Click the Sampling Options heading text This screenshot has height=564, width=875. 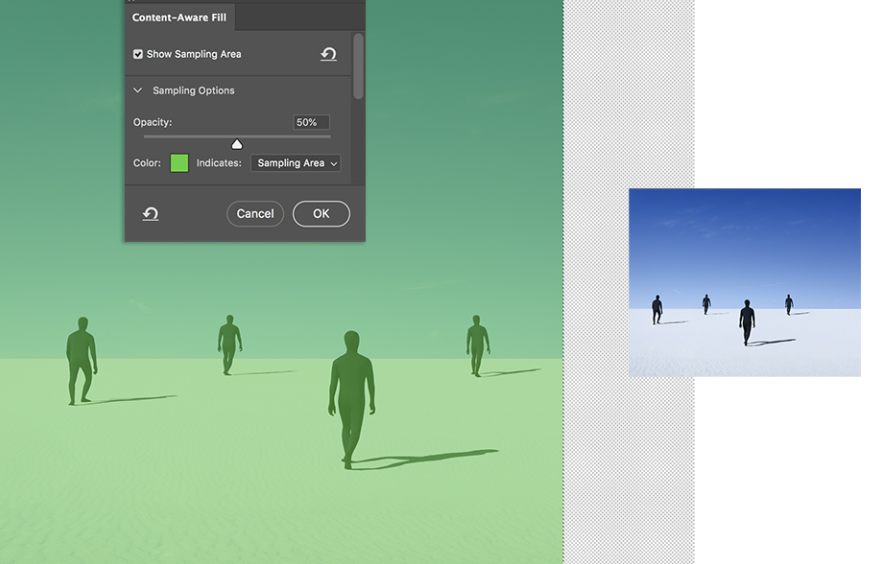pos(194,90)
